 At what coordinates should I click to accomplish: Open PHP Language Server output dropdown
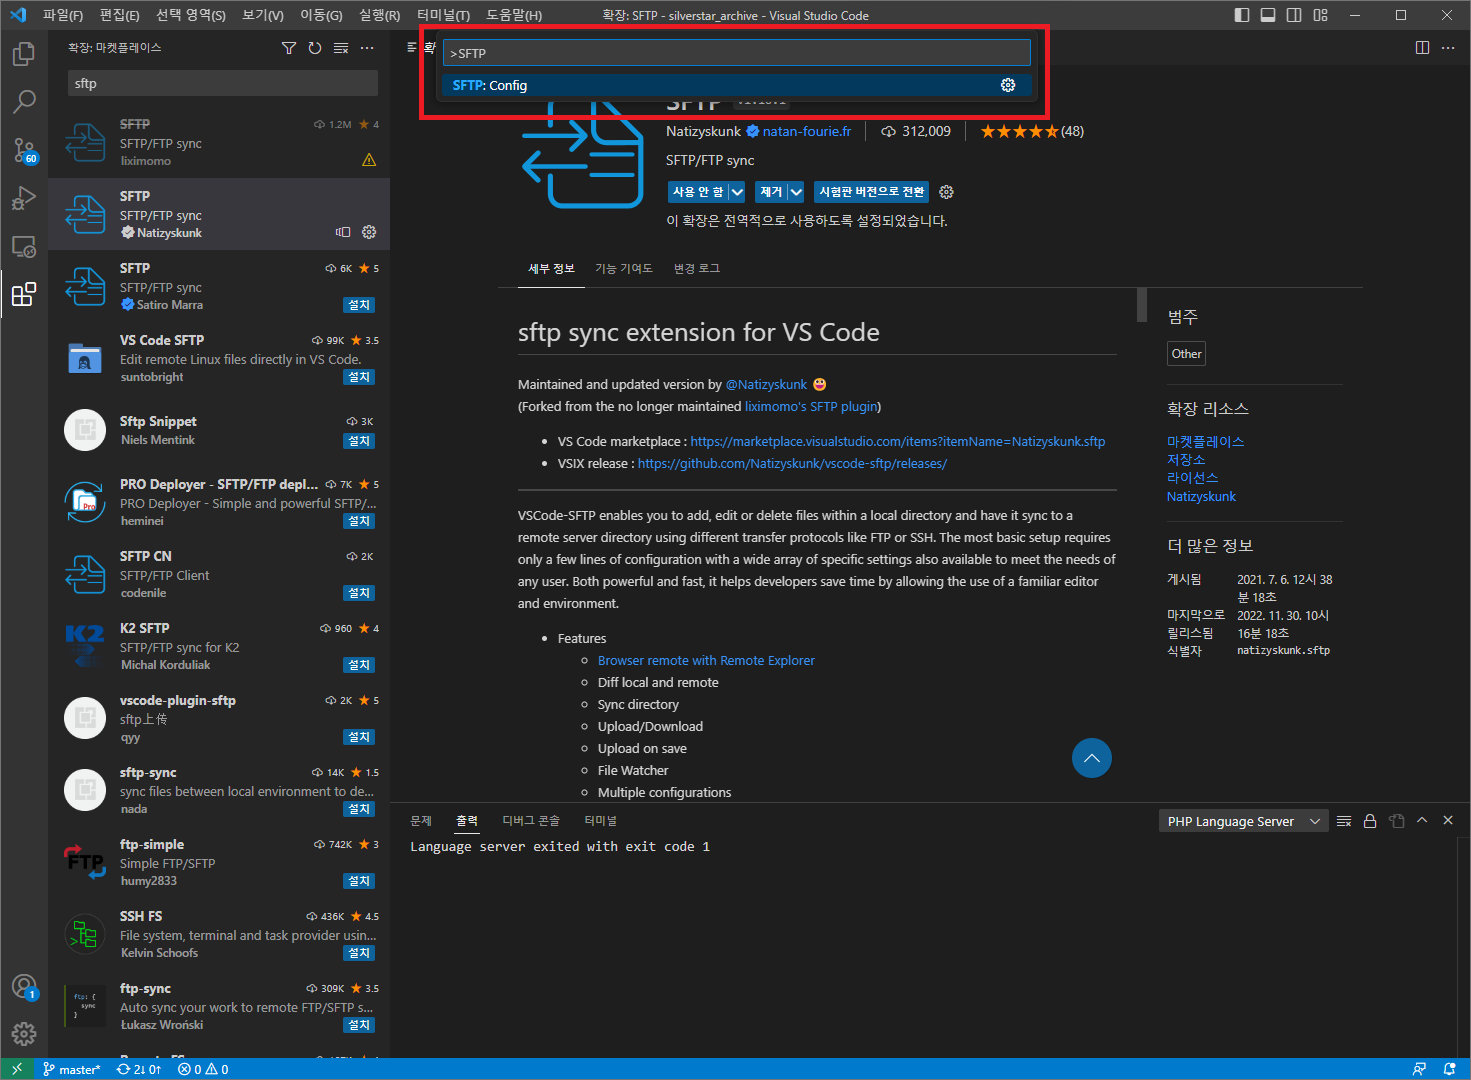pos(1243,821)
